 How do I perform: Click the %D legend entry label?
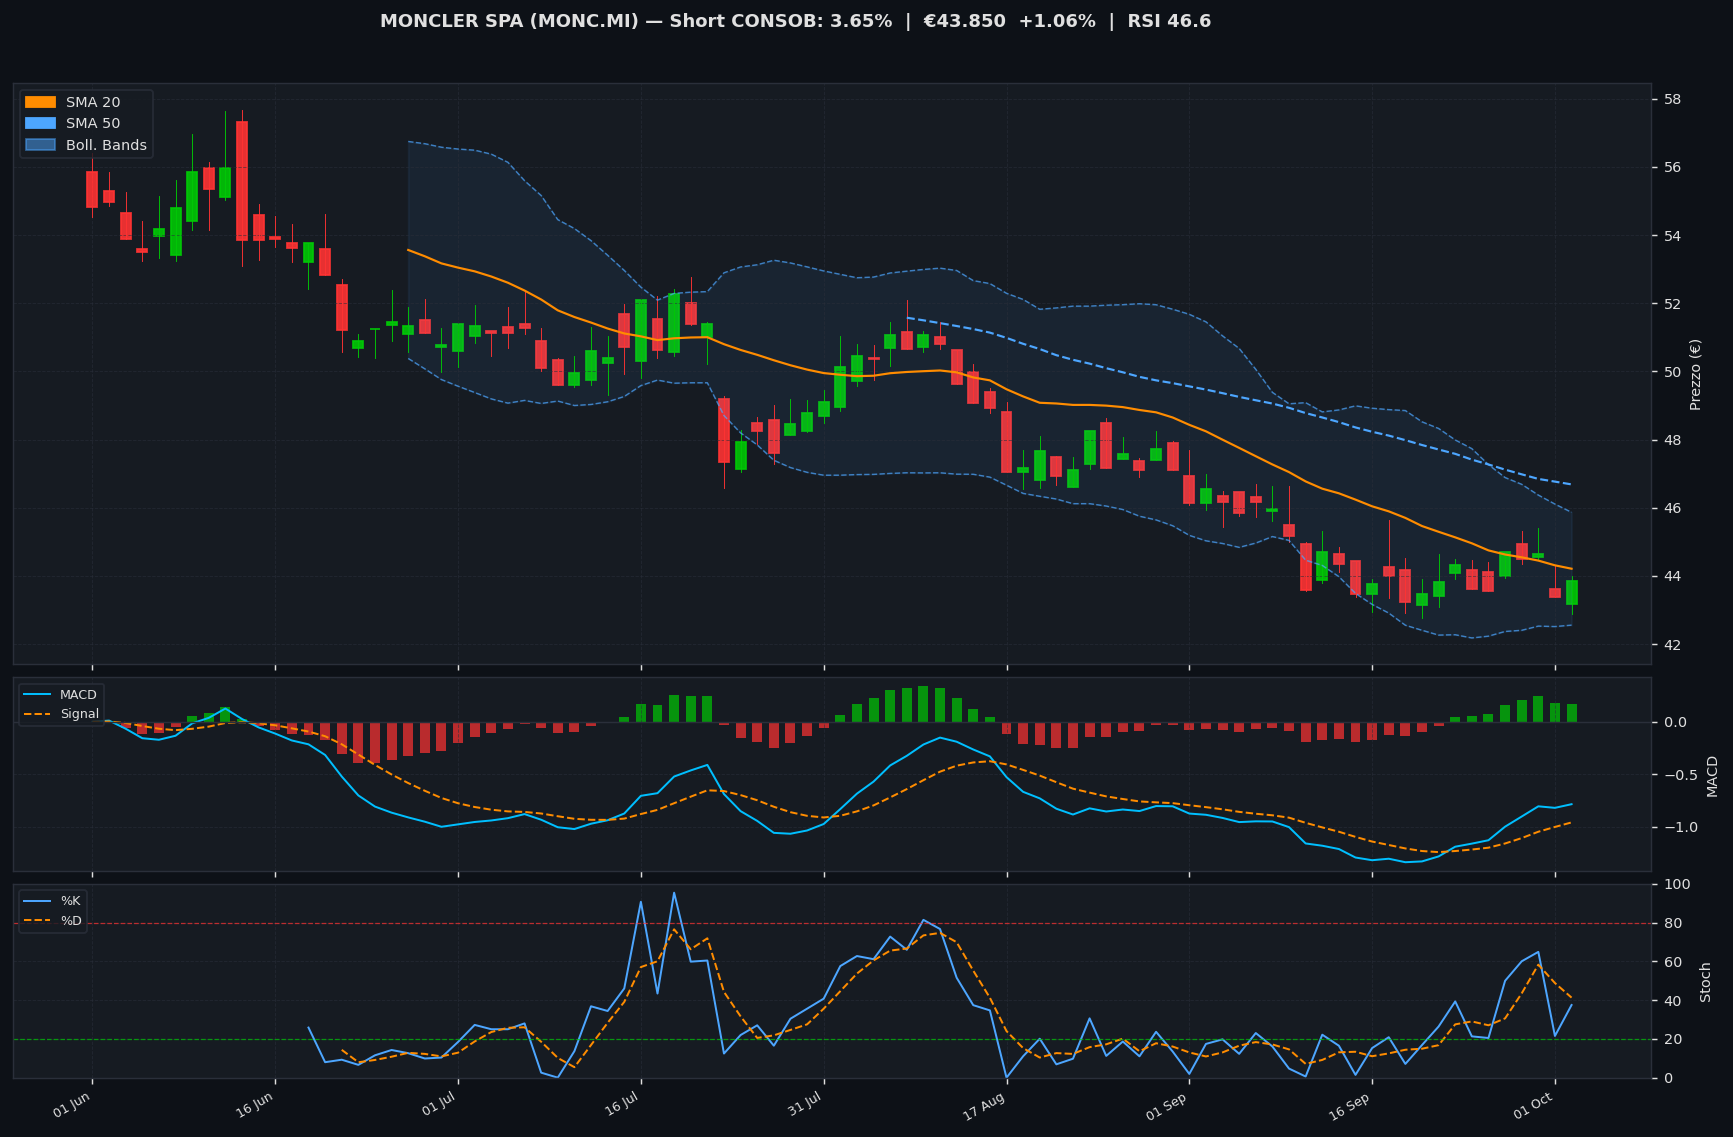point(71,921)
